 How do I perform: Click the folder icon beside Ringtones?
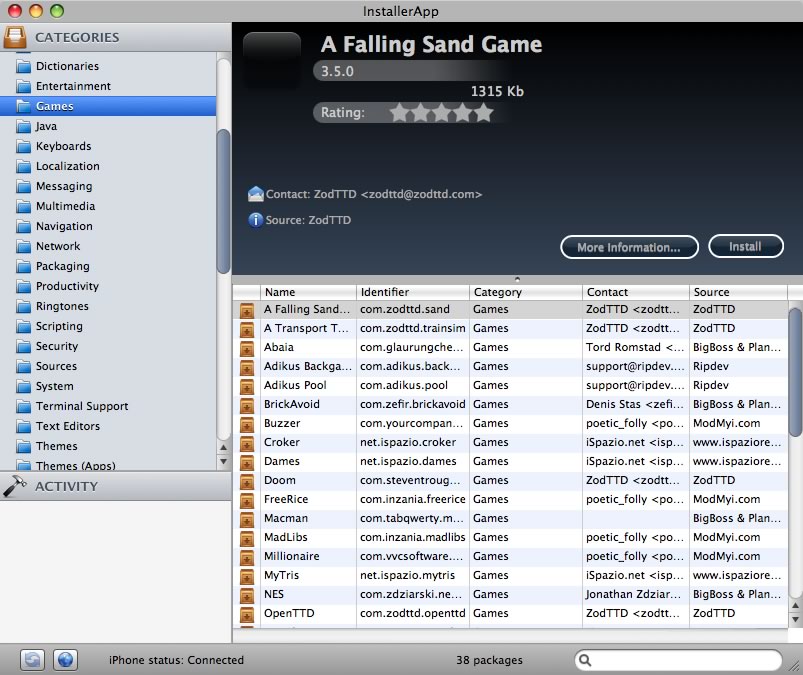point(23,306)
